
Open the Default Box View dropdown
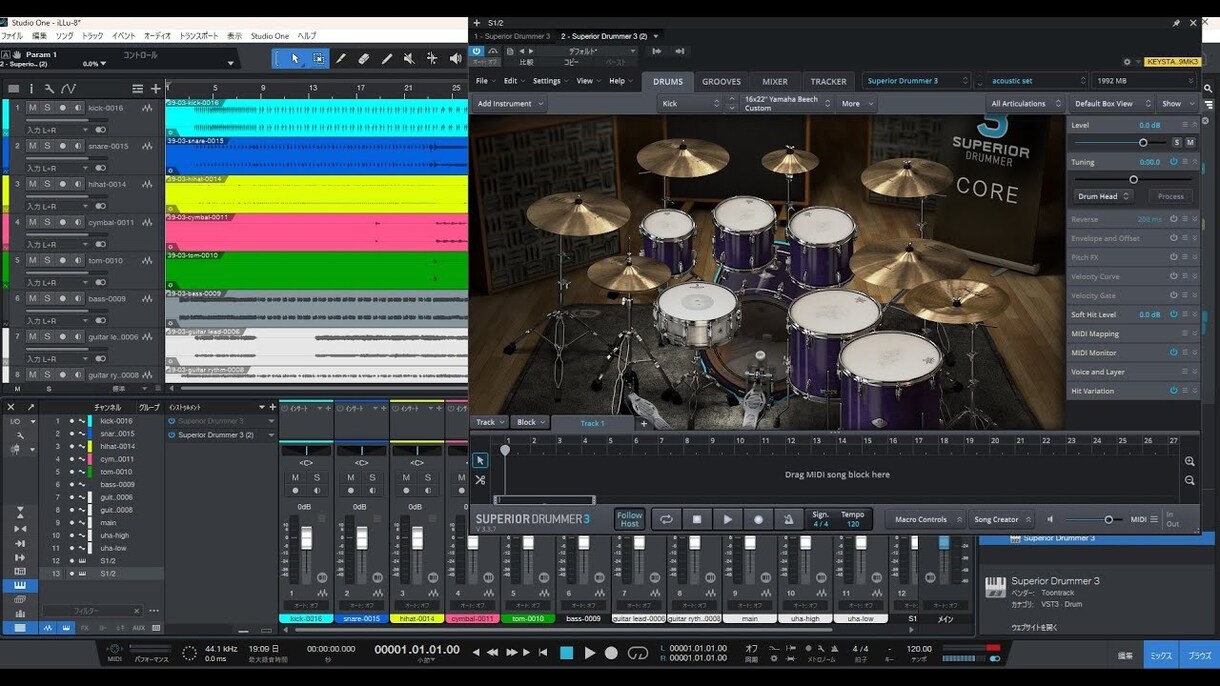[1111, 104]
